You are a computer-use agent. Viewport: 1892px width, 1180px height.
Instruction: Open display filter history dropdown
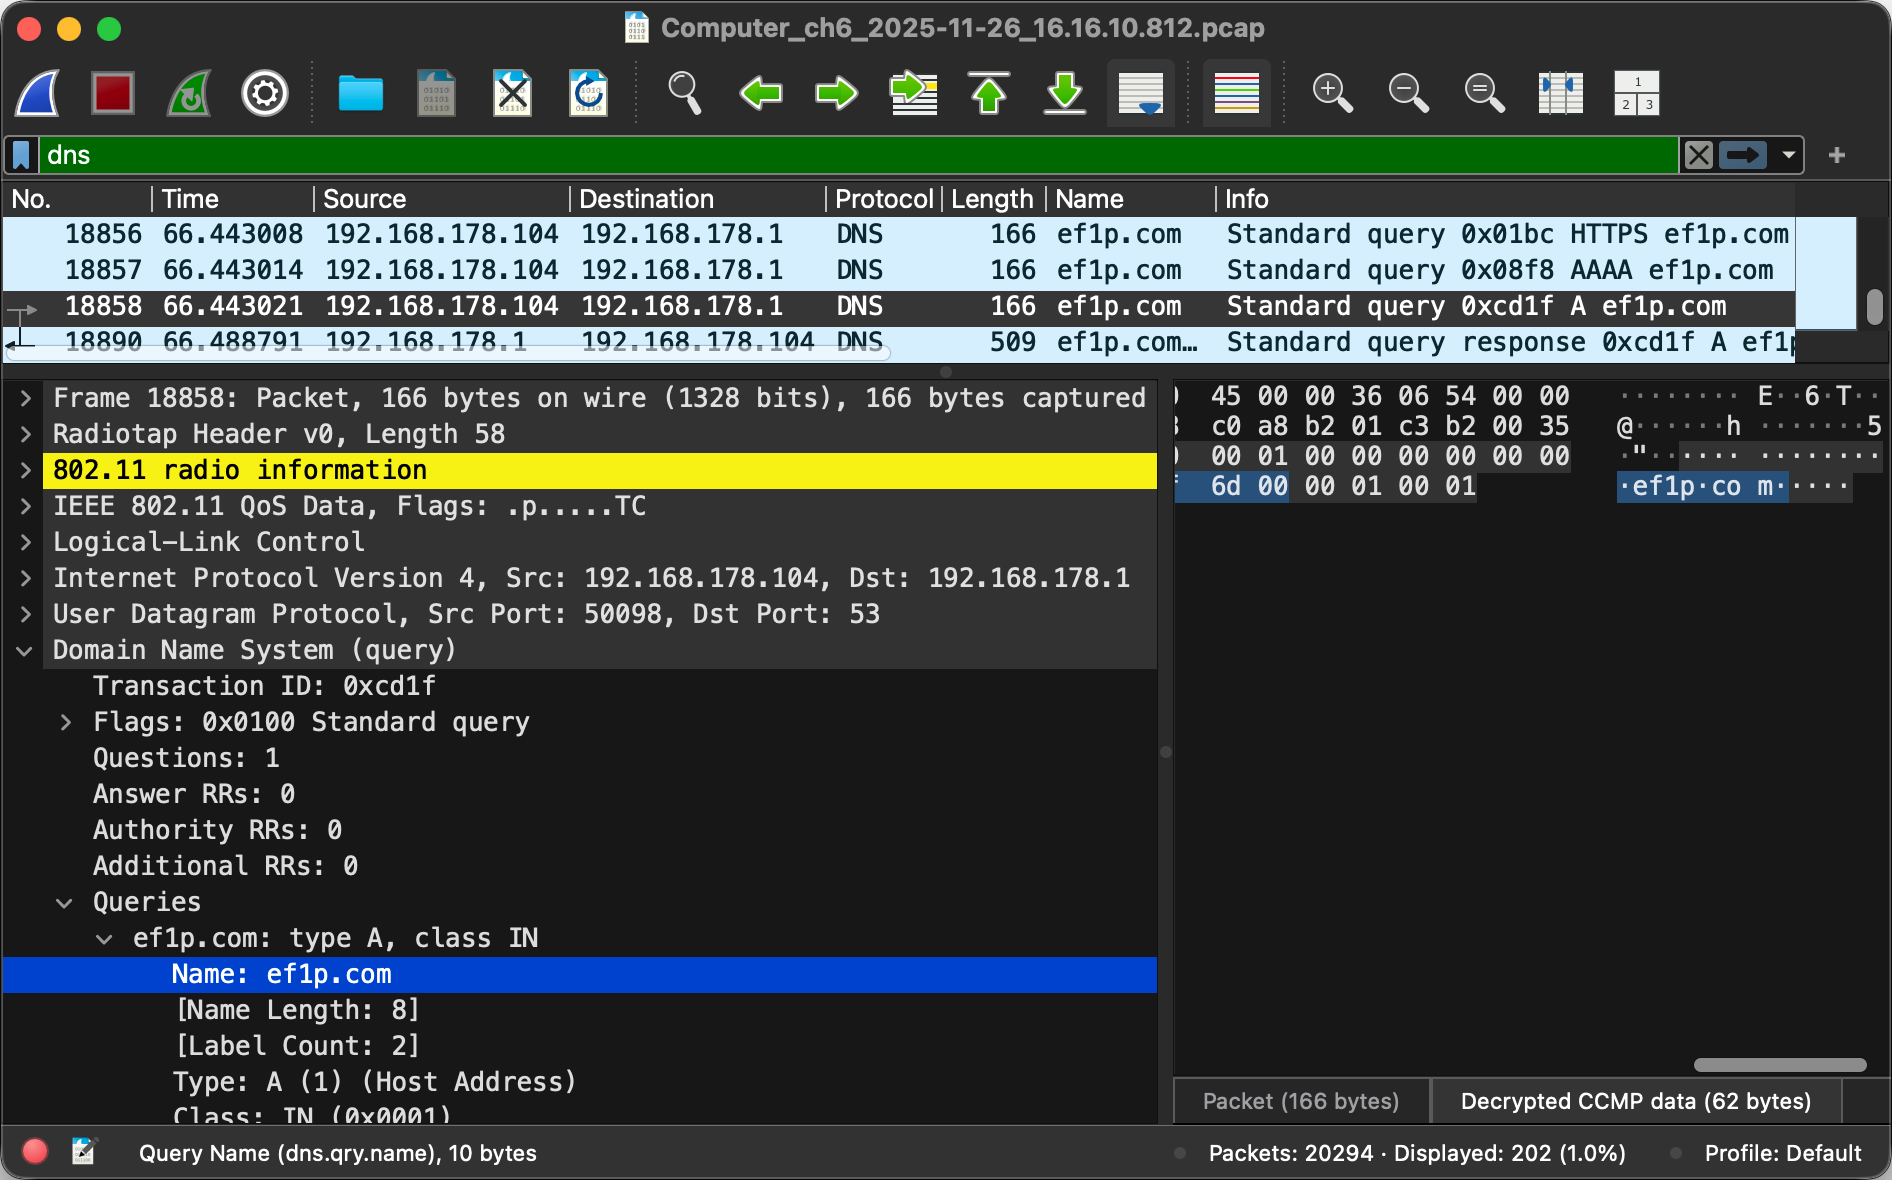[1788, 155]
